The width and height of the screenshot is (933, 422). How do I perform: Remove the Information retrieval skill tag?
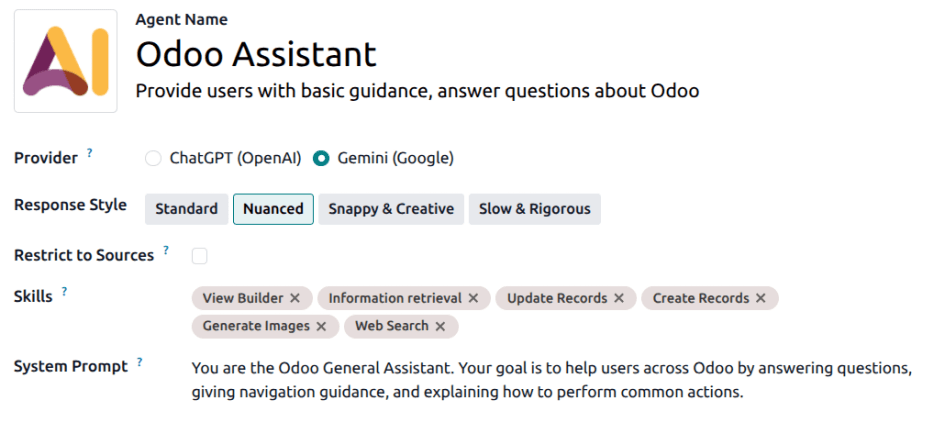473,298
